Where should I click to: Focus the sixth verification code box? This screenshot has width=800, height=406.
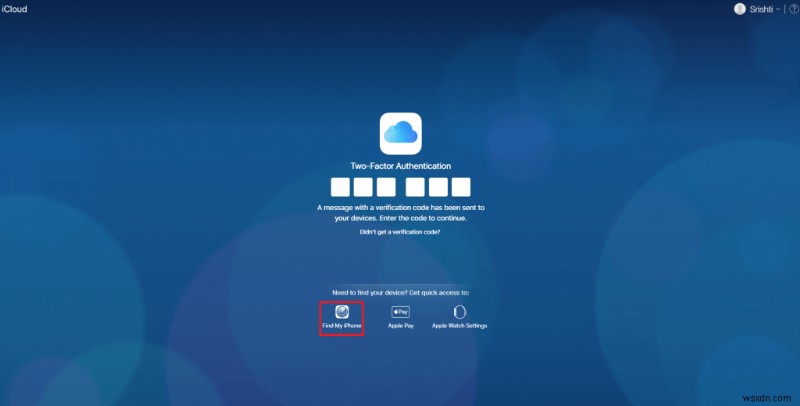[x=461, y=187]
